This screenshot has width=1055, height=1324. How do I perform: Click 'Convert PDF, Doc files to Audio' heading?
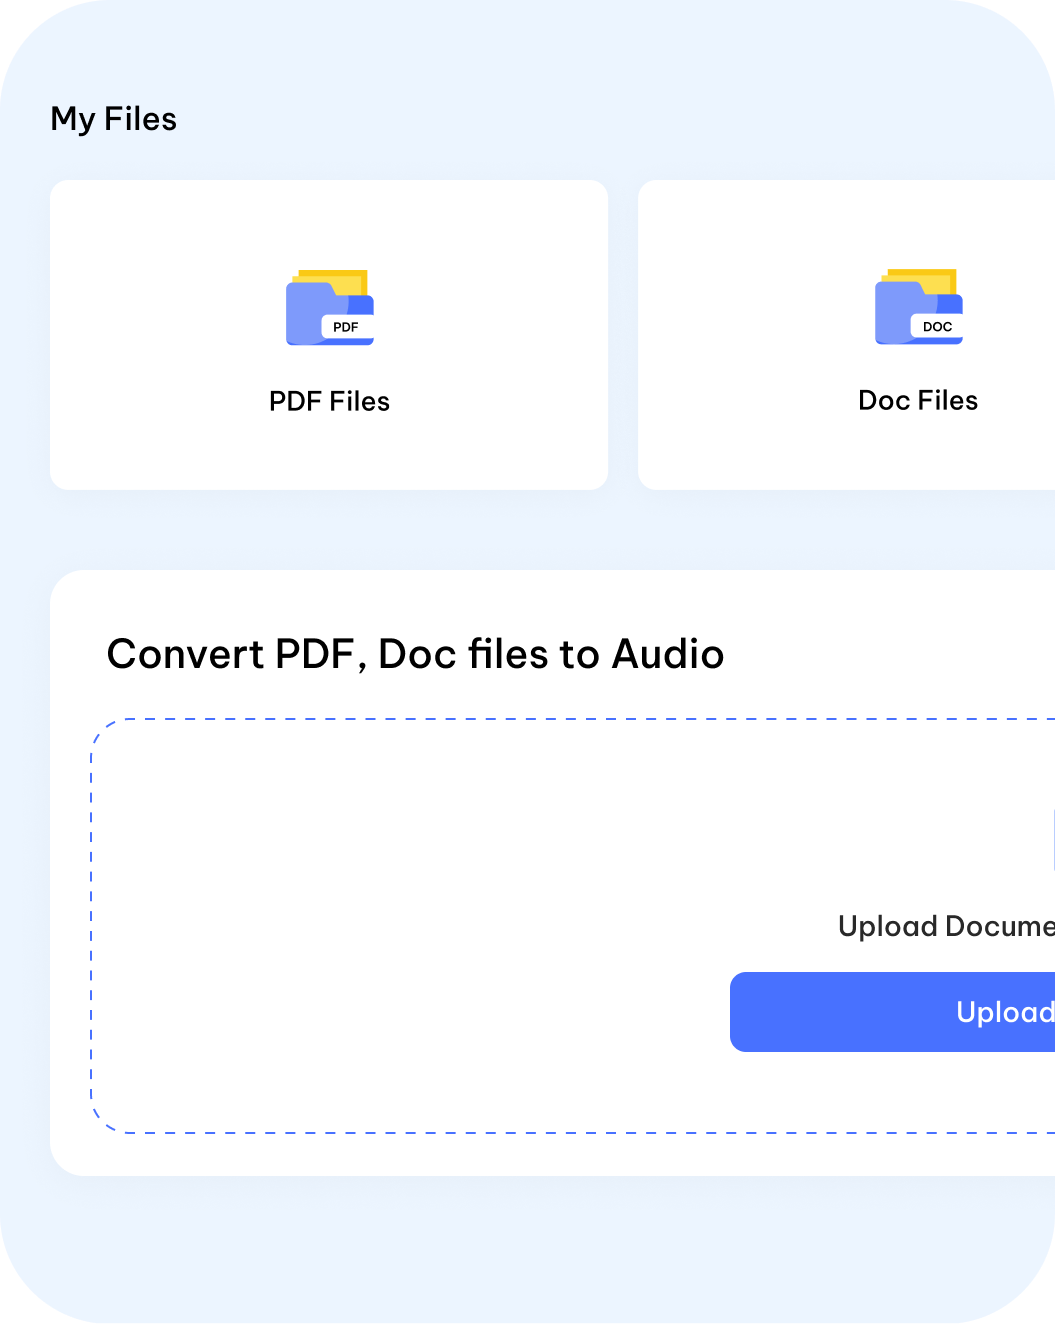point(415,654)
